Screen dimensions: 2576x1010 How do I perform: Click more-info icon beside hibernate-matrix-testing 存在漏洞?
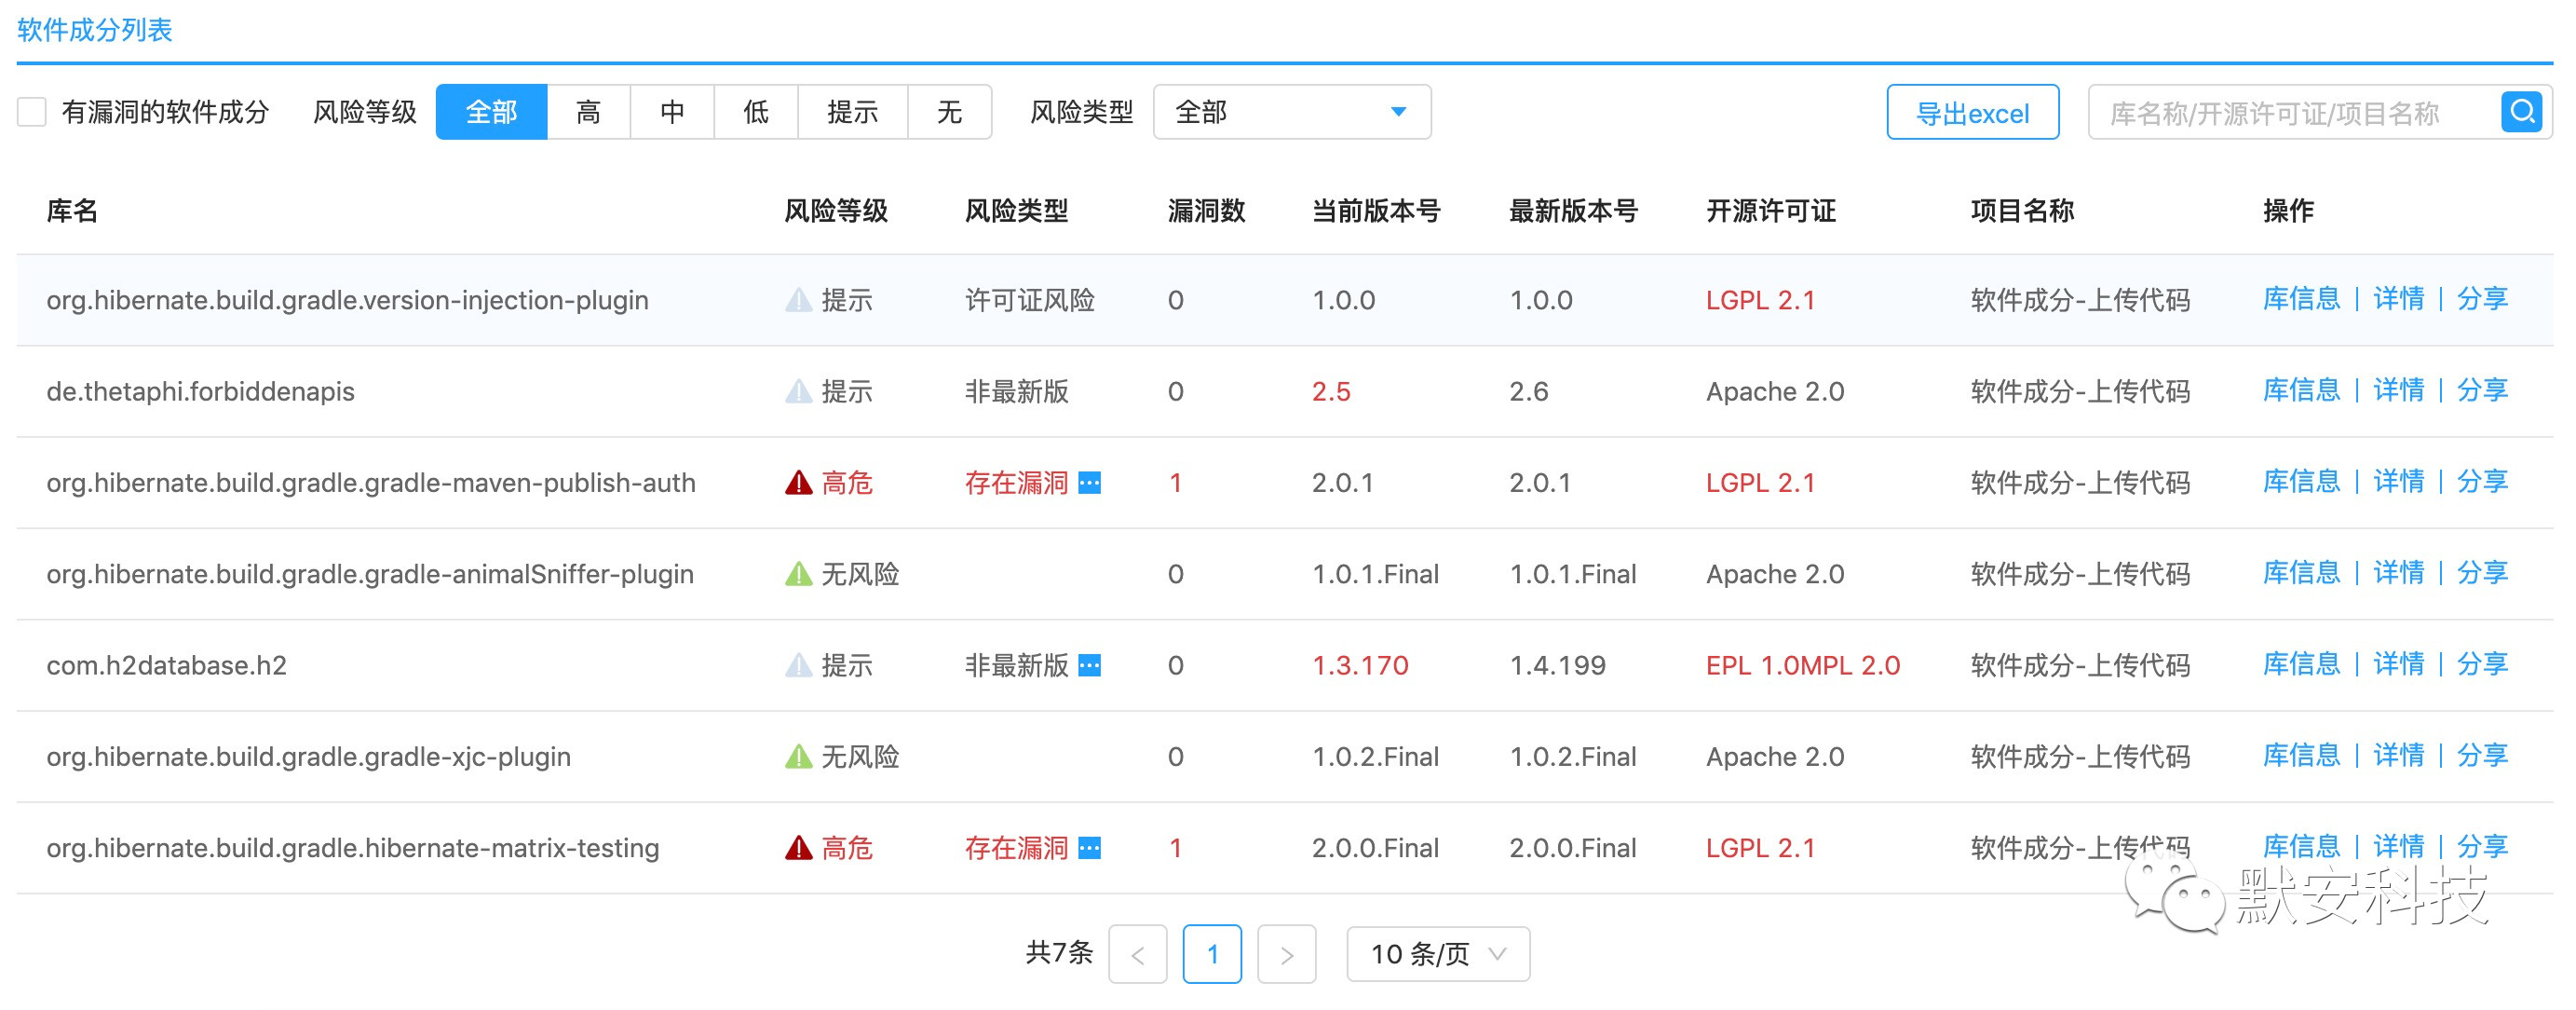click(1090, 848)
